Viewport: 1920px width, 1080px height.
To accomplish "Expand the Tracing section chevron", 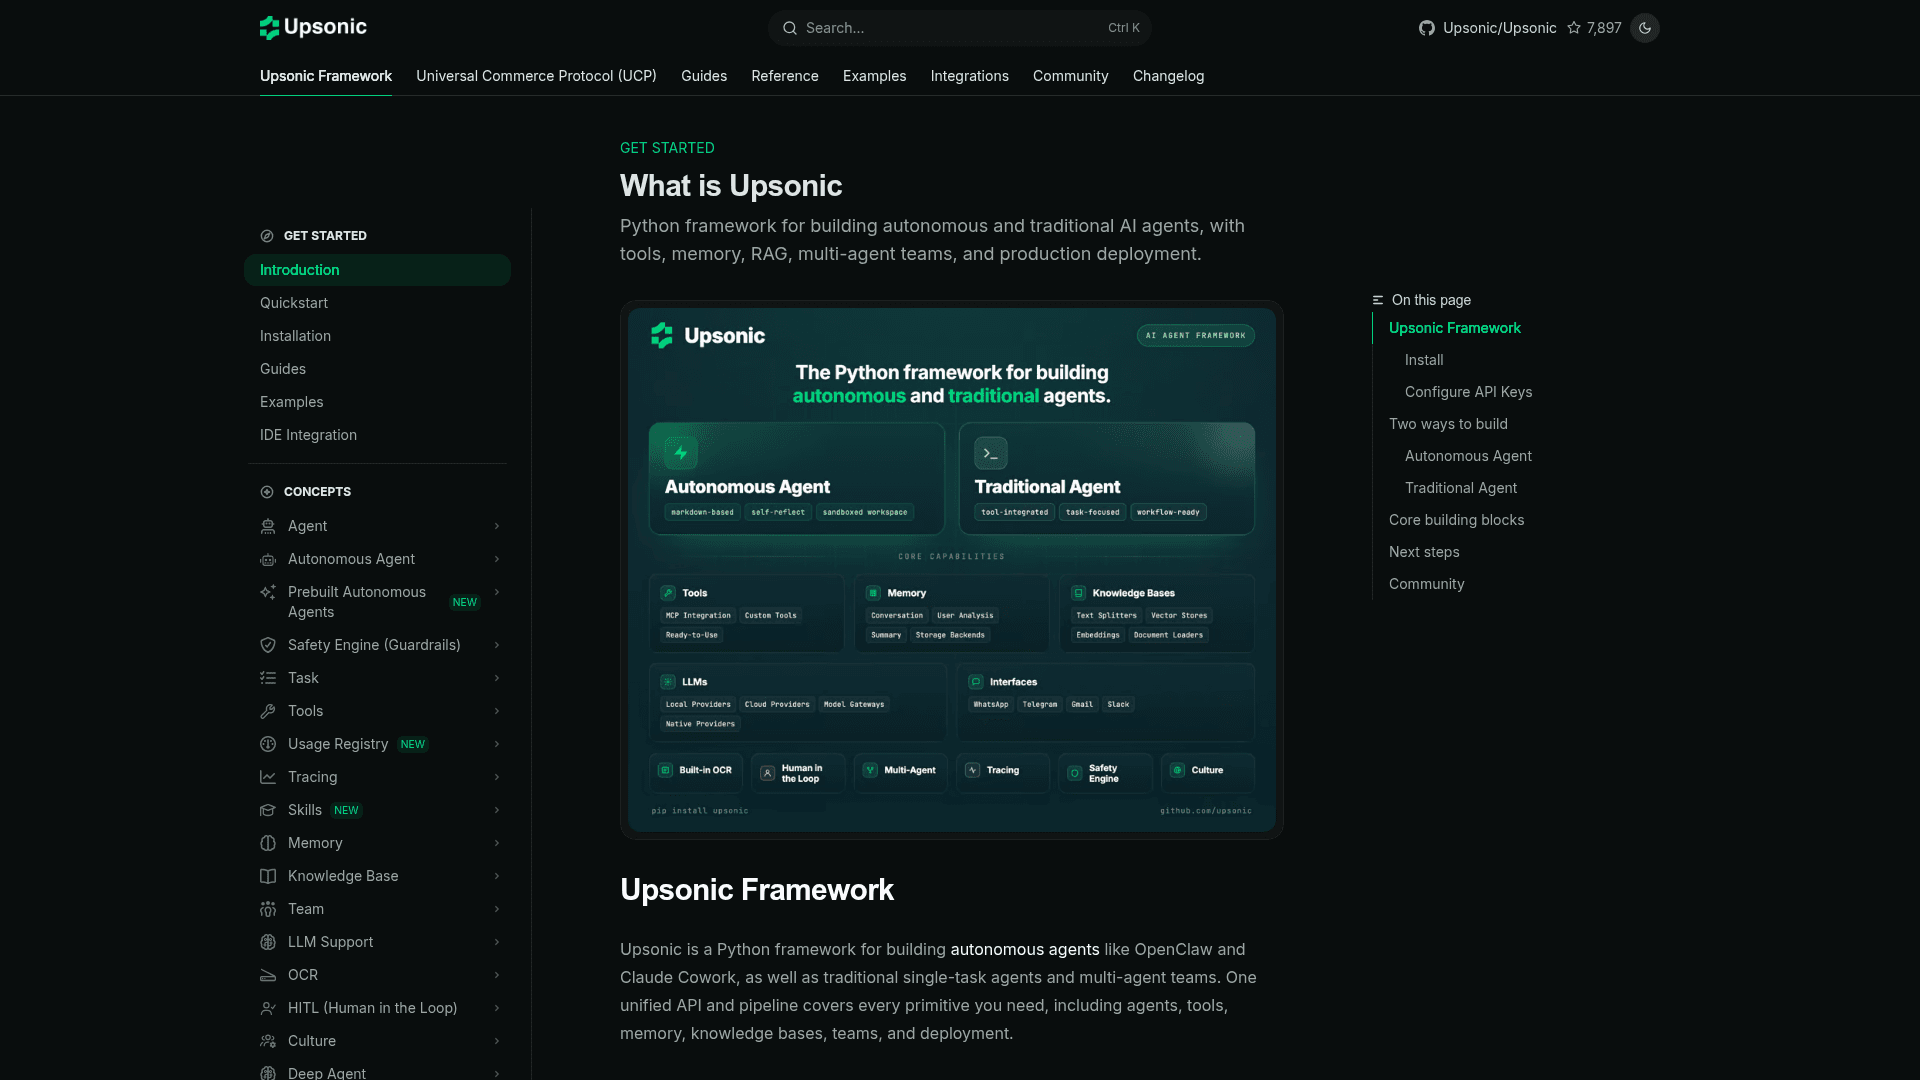I will [x=497, y=777].
